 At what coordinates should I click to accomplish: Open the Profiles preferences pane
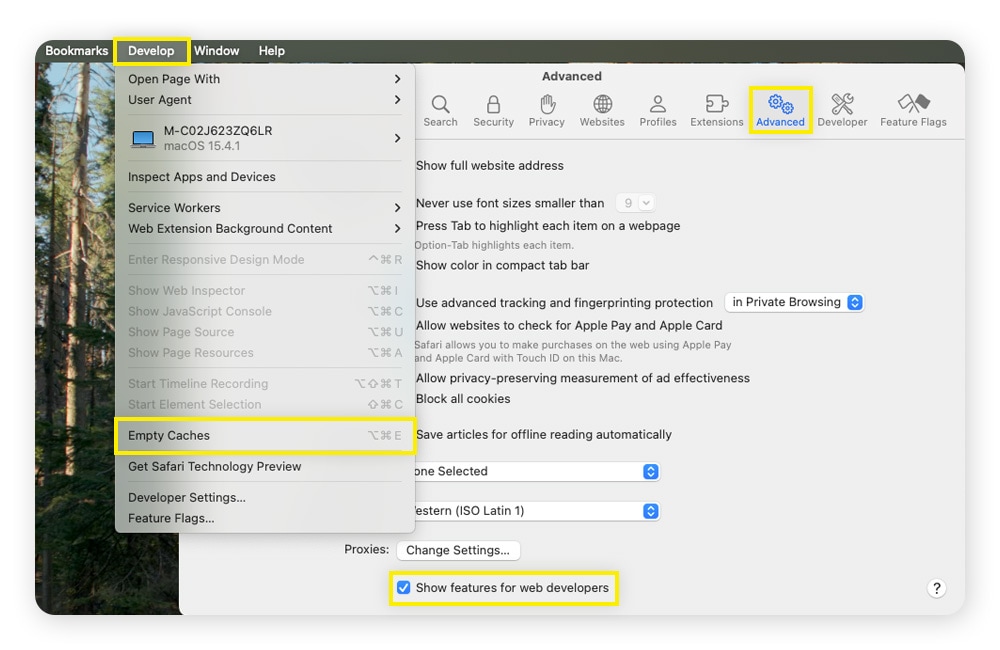[658, 111]
